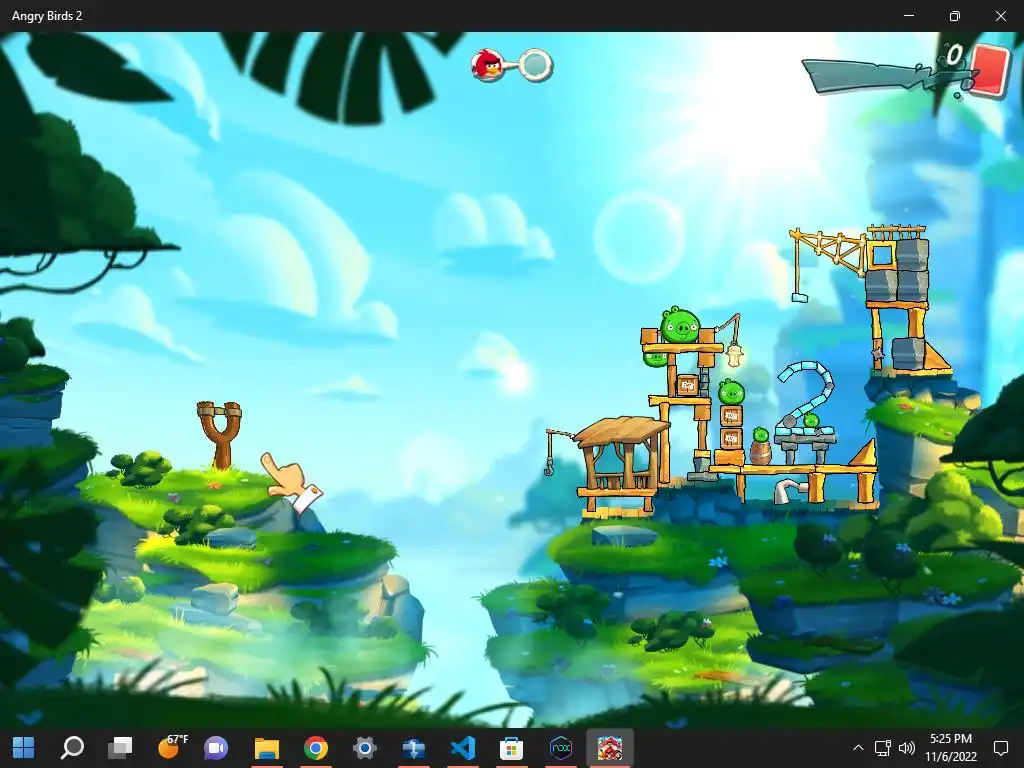The height and width of the screenshot is (768, 1024).
Task: Show hidden system tray icons
Action: 858,748
